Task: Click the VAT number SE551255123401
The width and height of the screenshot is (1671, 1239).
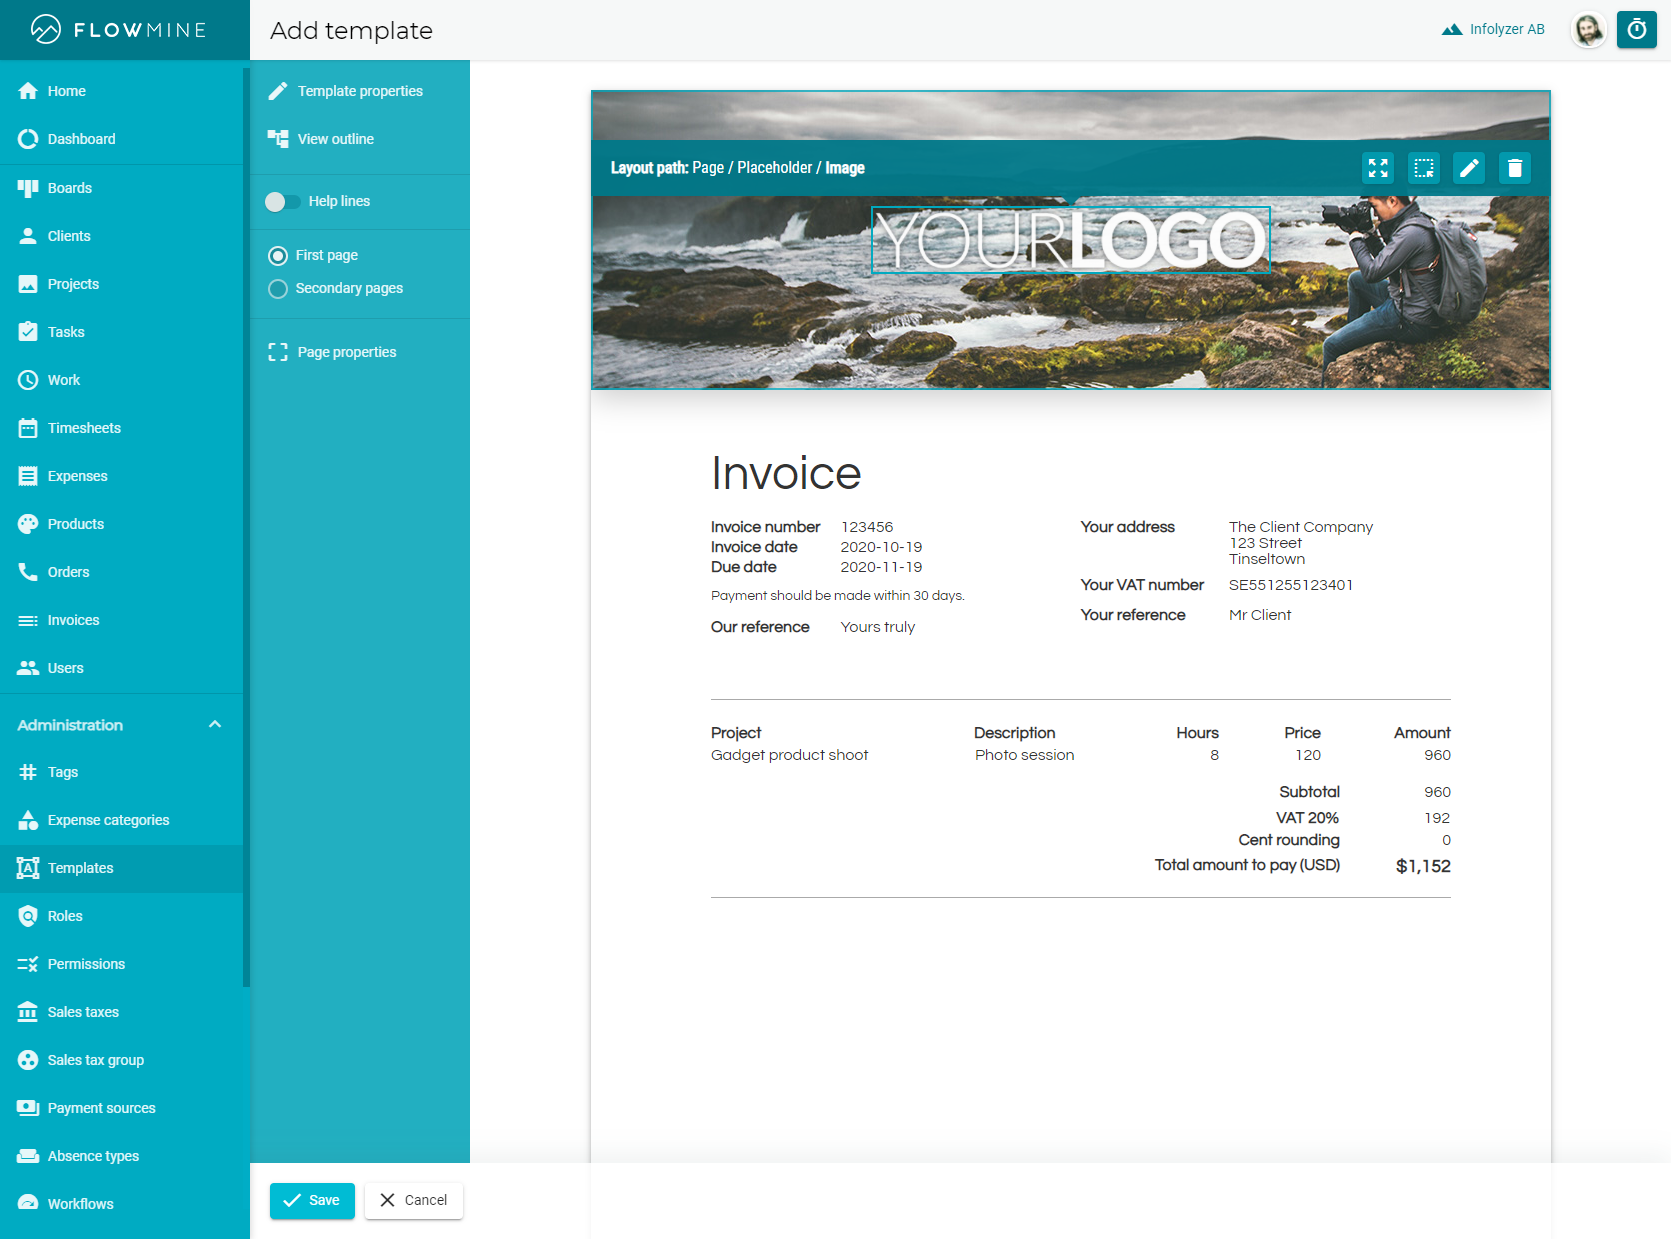Action: pyautogui.click(x=1291, y=585)
